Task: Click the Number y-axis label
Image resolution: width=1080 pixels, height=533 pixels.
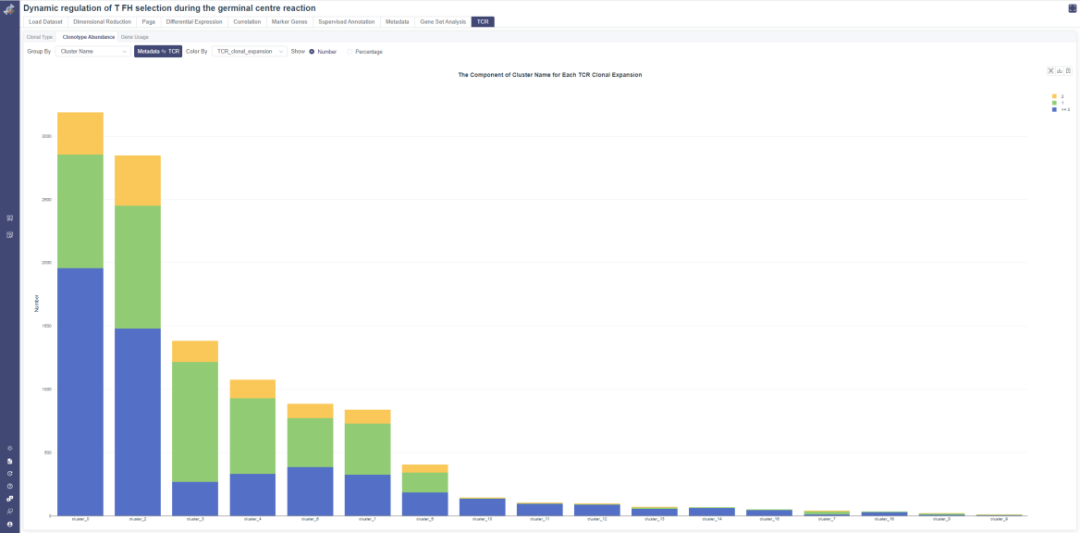Action: point(37,304)
